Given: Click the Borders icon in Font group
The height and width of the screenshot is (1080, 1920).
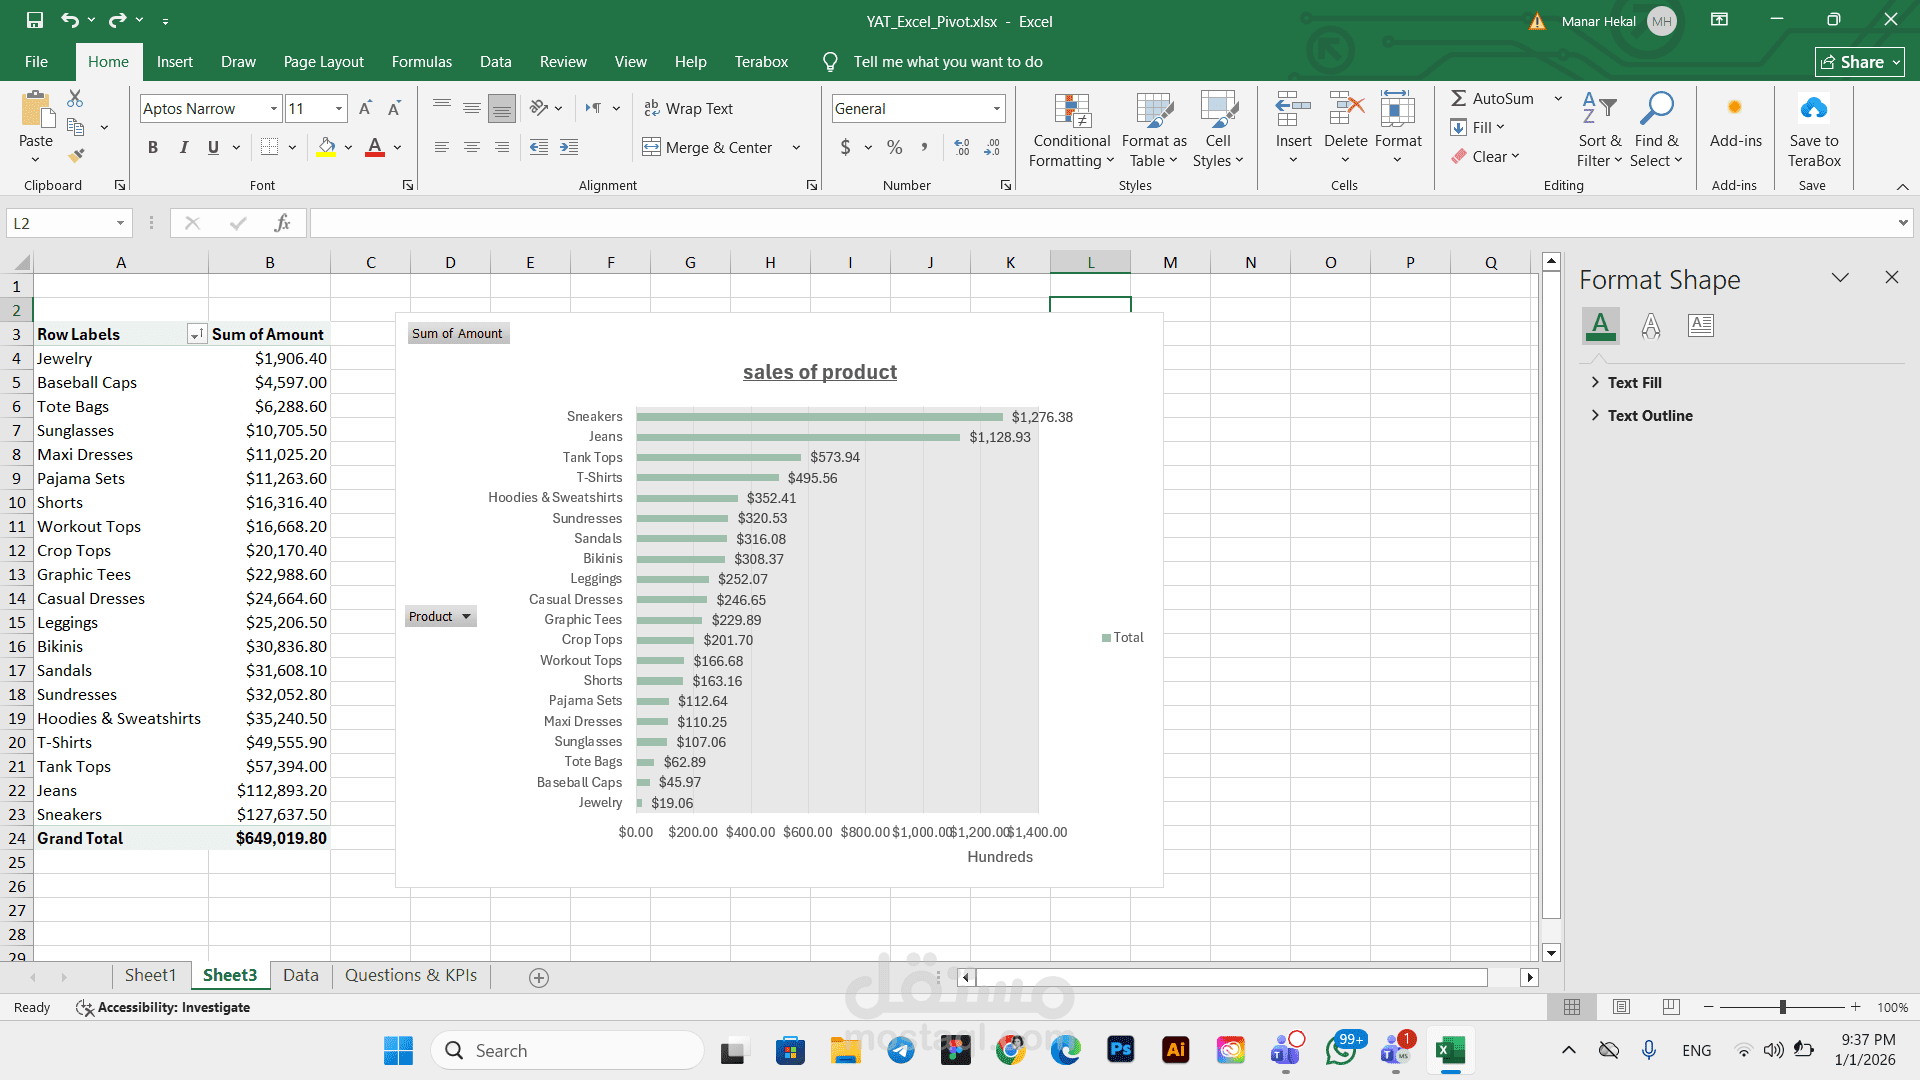Looking at the screenshot, I should tap(269, 147).
